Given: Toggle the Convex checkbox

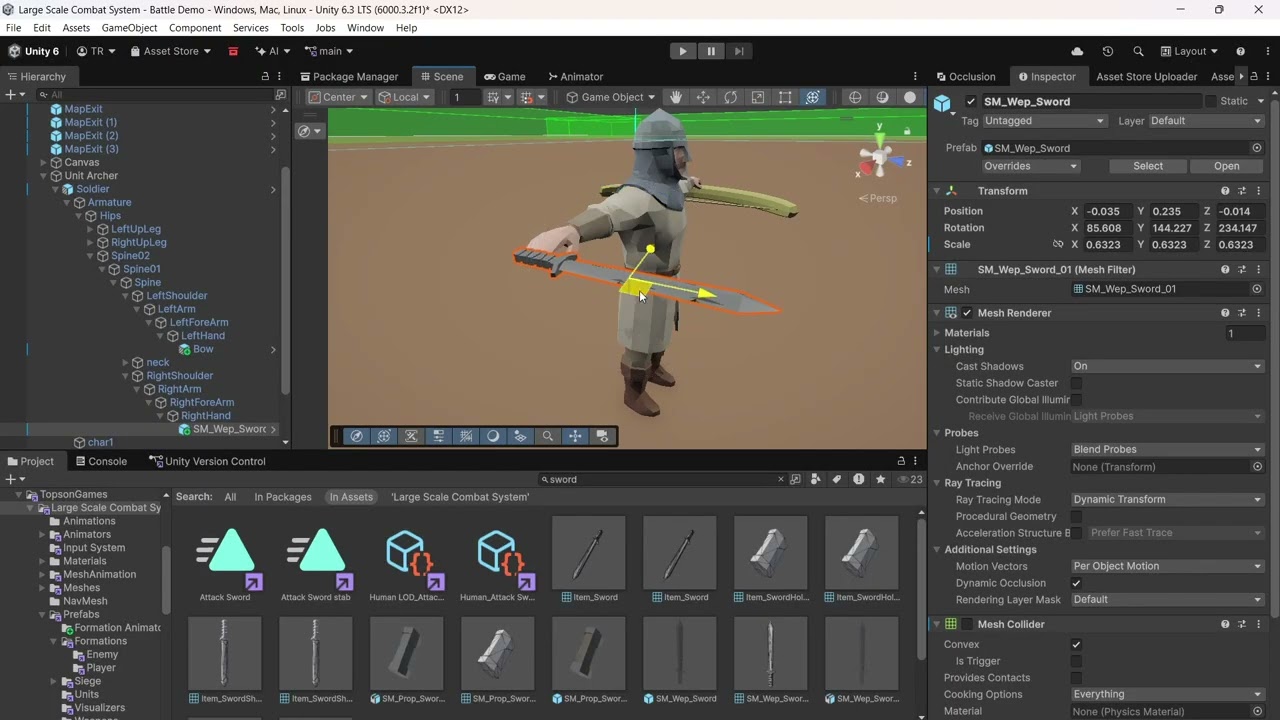Looking at the screenshot, I should [1076, 644].
